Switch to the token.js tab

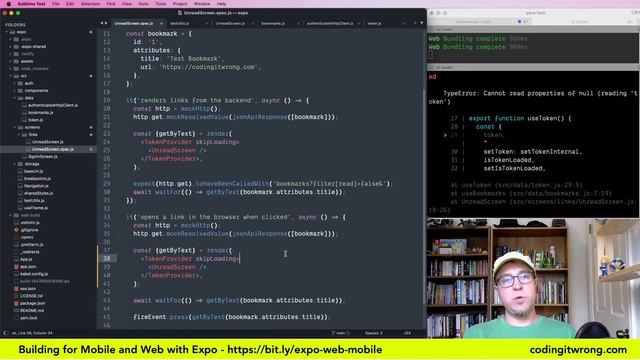pyautogui.click(x=374, y=23)
